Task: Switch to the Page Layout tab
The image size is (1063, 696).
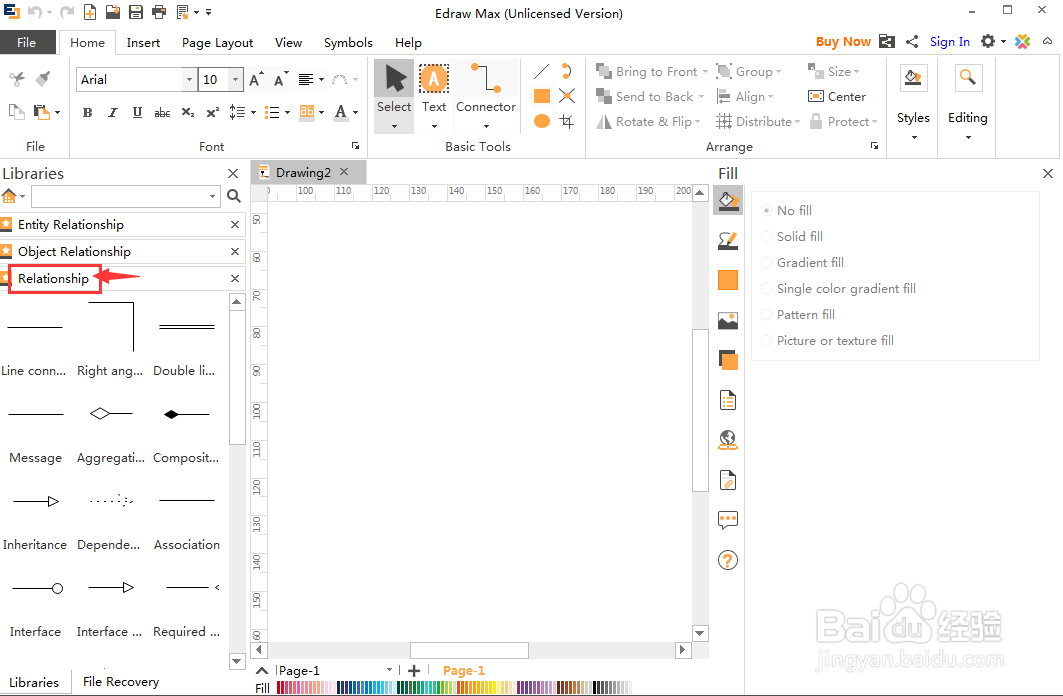Action: 217,43
